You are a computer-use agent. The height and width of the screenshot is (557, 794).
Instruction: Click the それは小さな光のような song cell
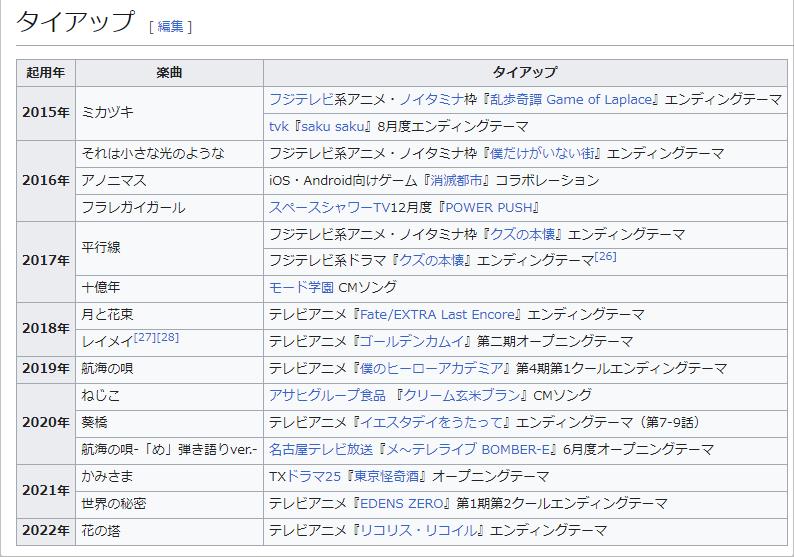pyautogui.click(x=169, y=153)
